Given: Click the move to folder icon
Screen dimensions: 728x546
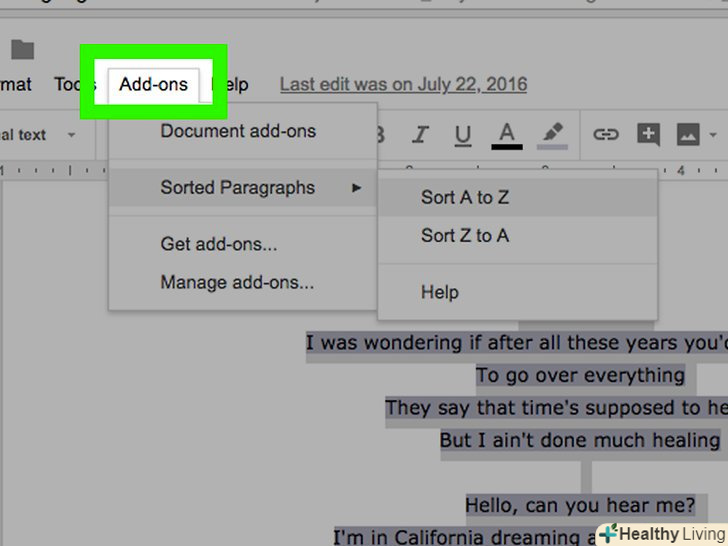Looking at the screenshot, I should coord(23,50).
